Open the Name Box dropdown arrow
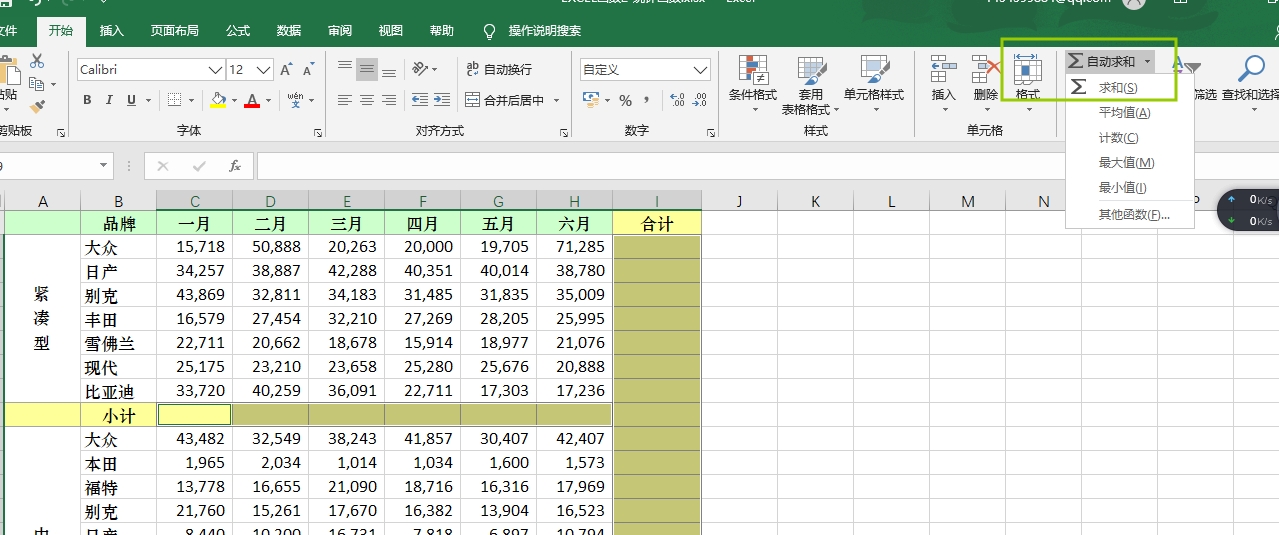This screenshot has height=535, width=1279. 104,166
